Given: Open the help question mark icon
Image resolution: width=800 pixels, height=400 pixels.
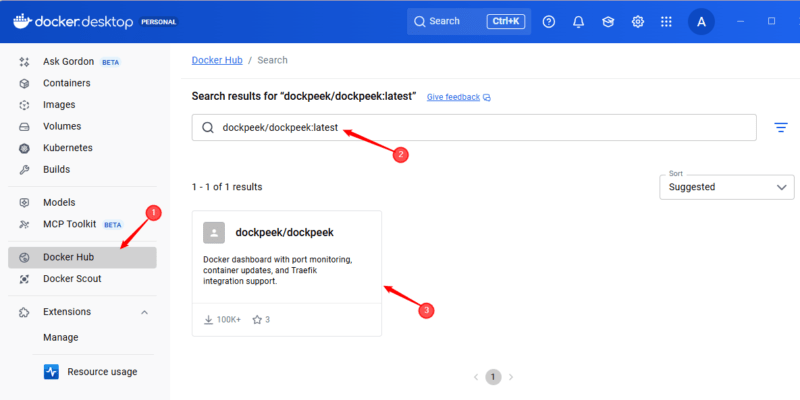Looking at the screenshot, I should [x=548, y=21].
